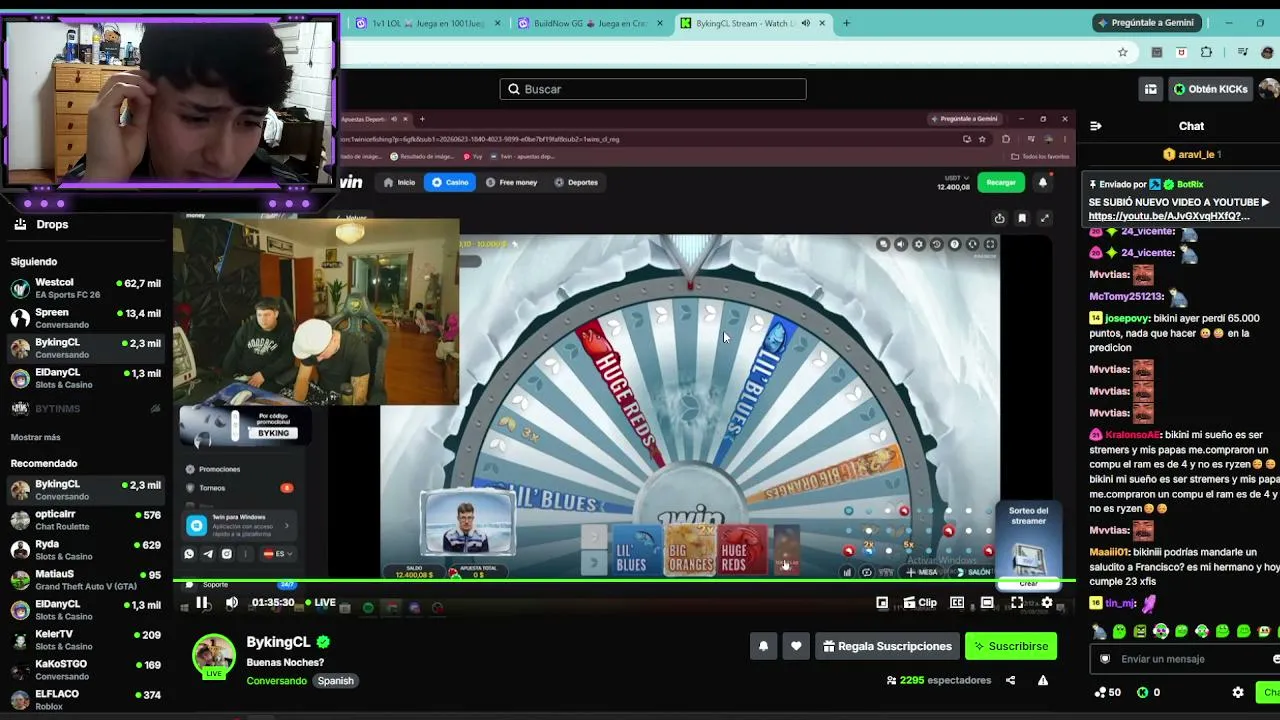Open Ryda channel in Recomendado
1280x720 pixels.
point(85,550)
